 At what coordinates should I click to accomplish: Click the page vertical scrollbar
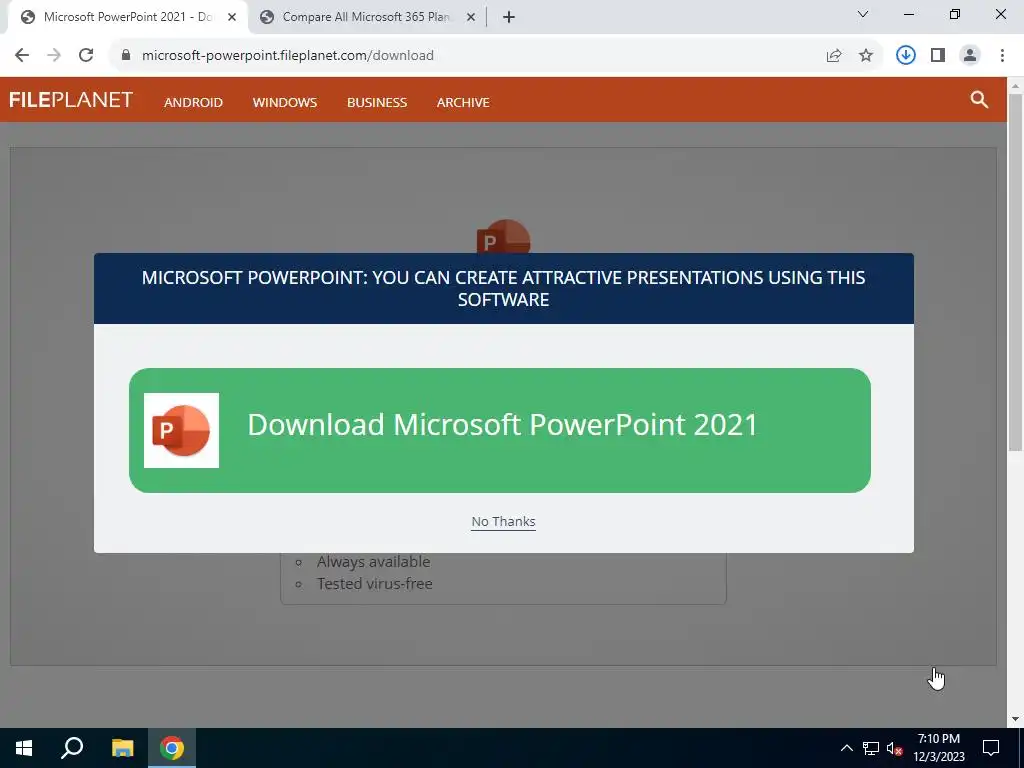point(1015,271)
